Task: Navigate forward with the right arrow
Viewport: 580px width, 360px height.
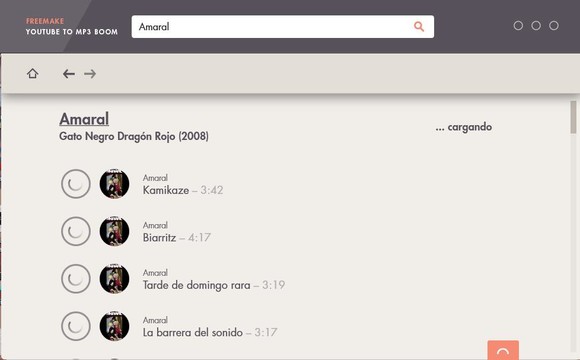Action: click(90, 74)
